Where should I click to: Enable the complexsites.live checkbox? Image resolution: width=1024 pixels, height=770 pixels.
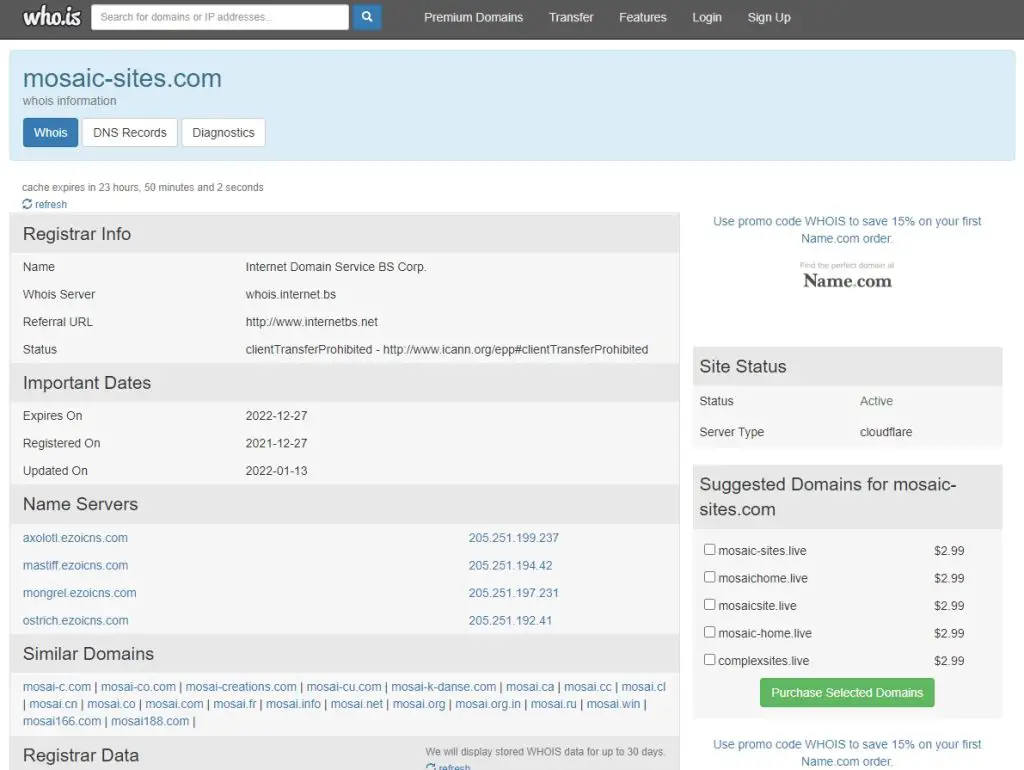click(709, 659)
